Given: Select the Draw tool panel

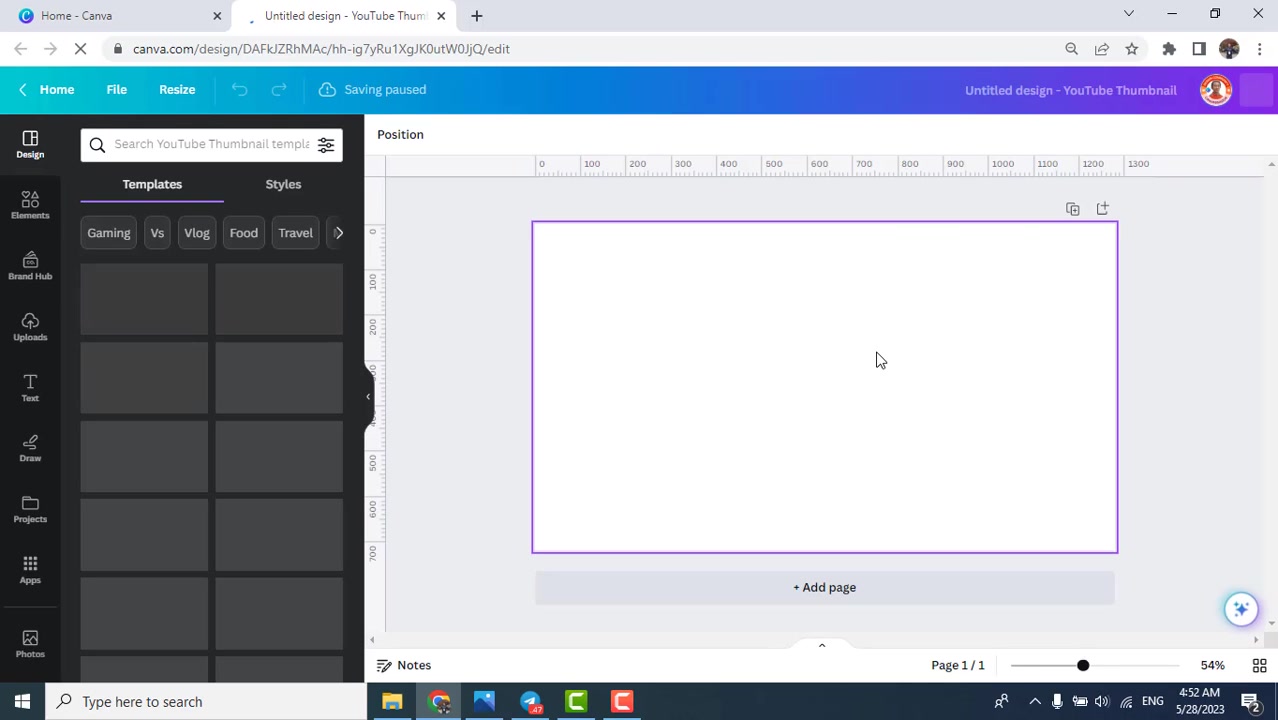Looking at the screenshot, I should coord(30,448).
